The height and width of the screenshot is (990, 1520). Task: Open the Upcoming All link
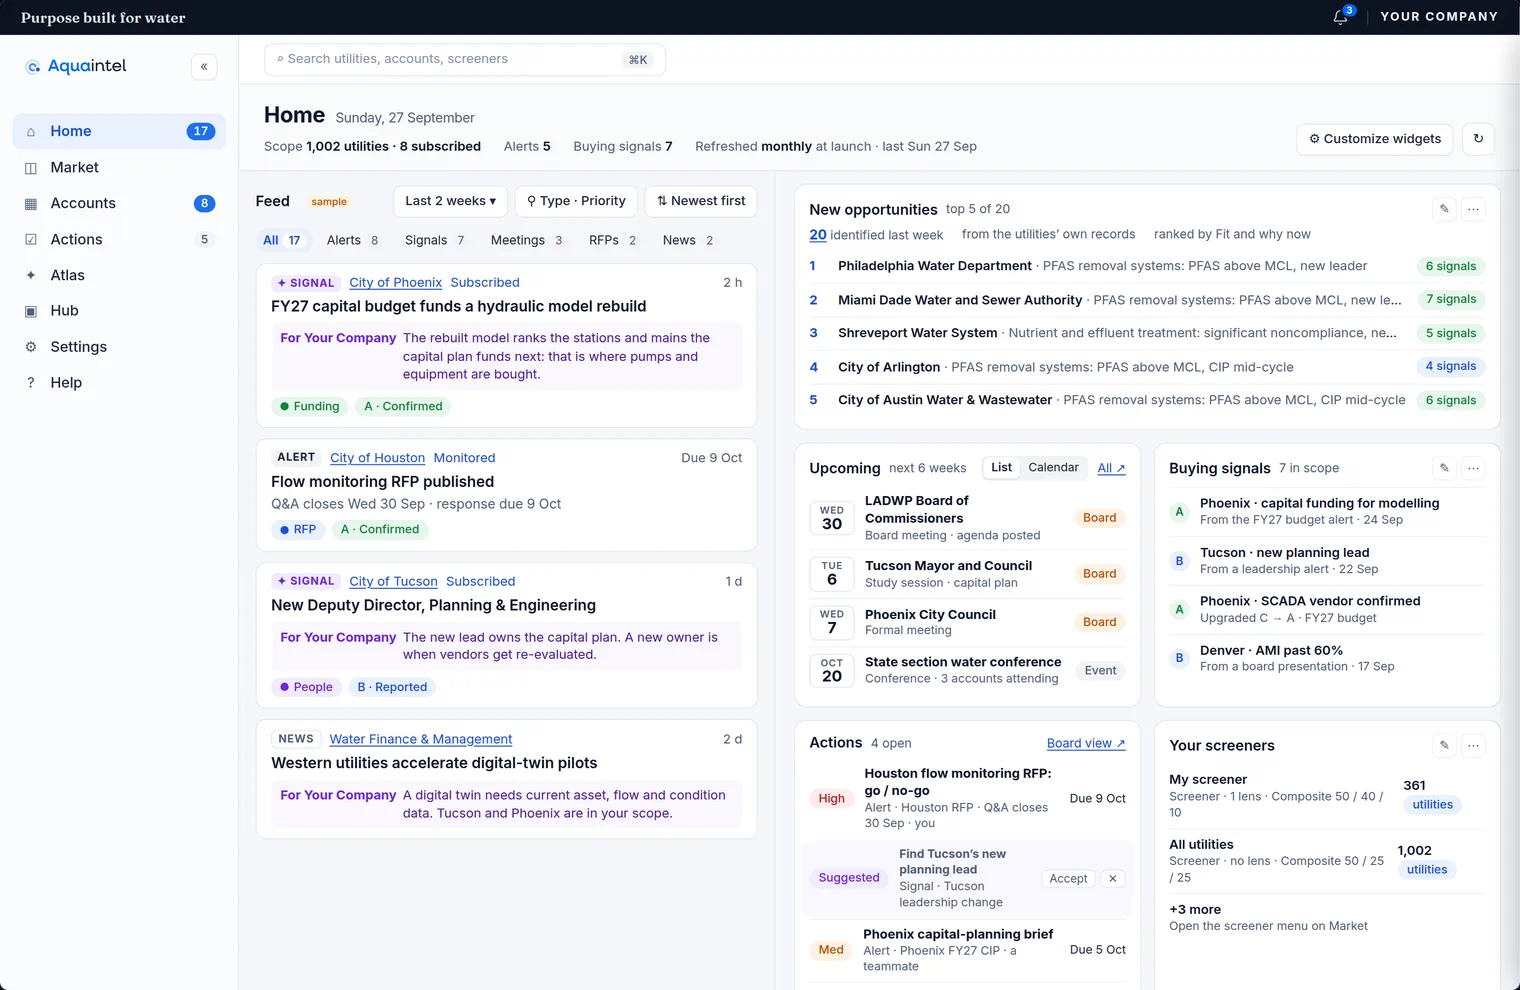coord(1111,468)
